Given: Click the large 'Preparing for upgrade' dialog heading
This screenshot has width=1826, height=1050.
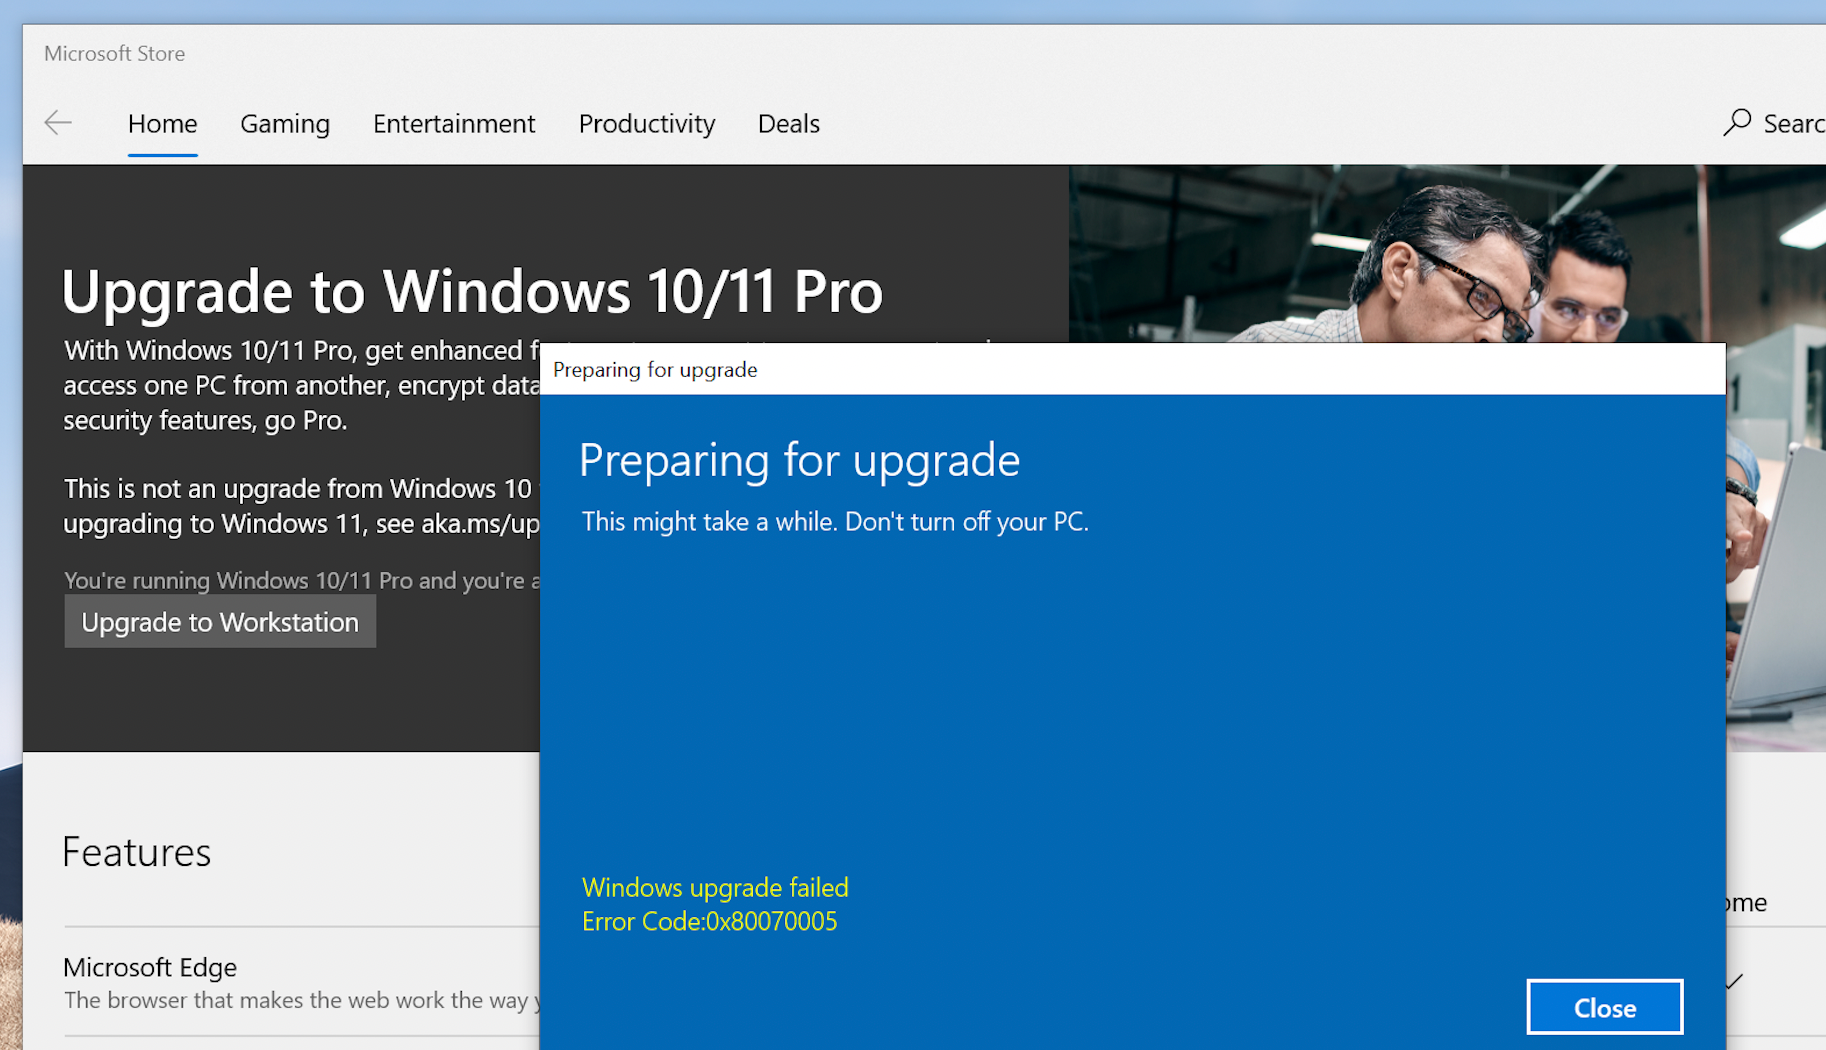Looking at the screenshot, I should 799,461.
